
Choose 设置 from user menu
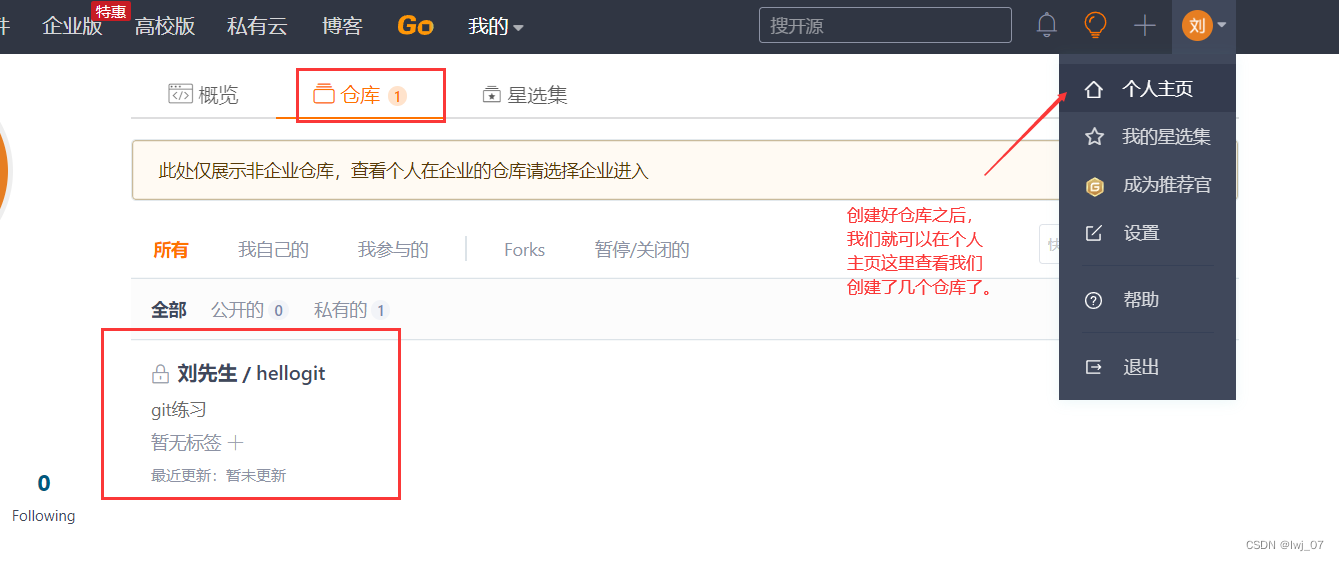click(x=1147, y=233)
